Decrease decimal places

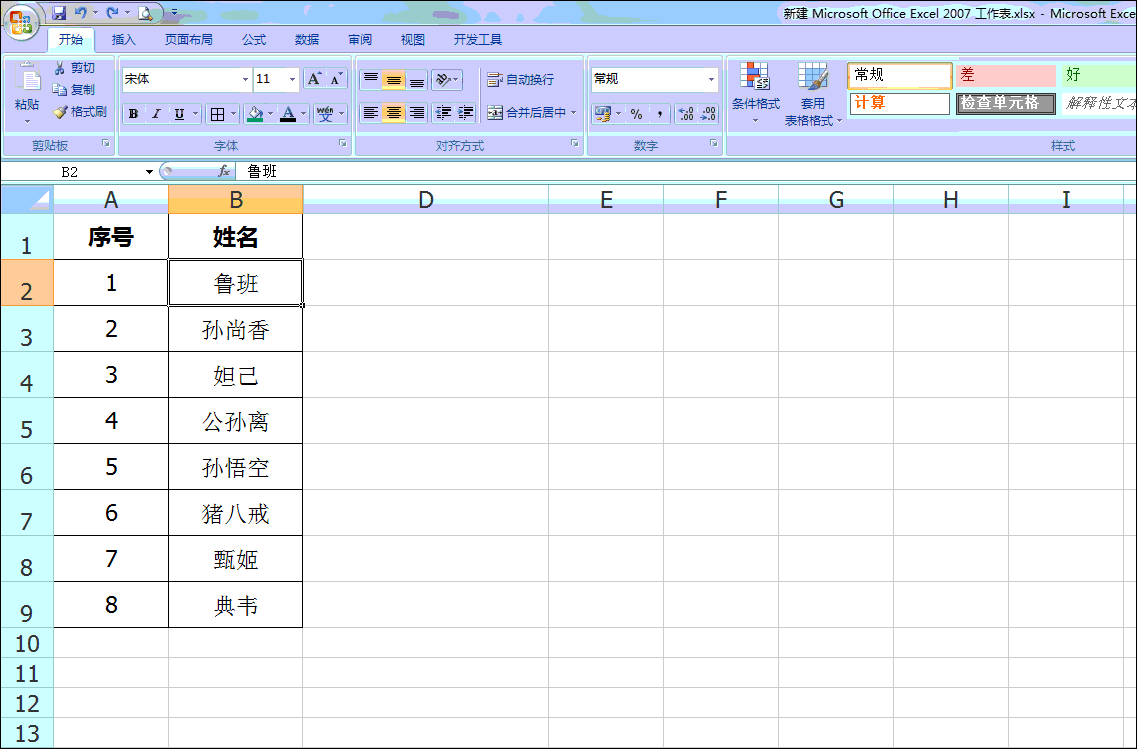tap(708, 114)
